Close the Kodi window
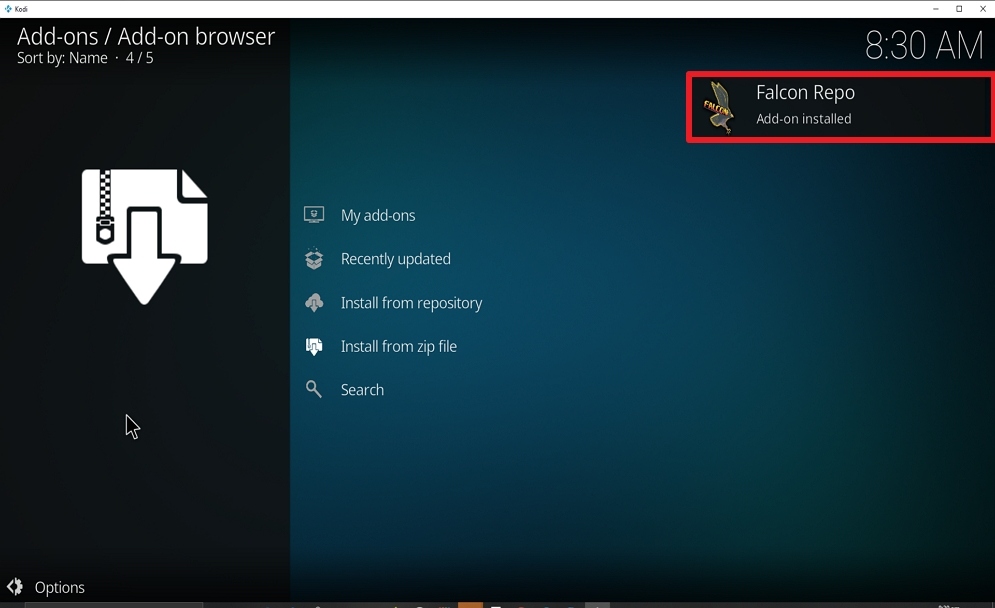995x608 pixels. 983,9
